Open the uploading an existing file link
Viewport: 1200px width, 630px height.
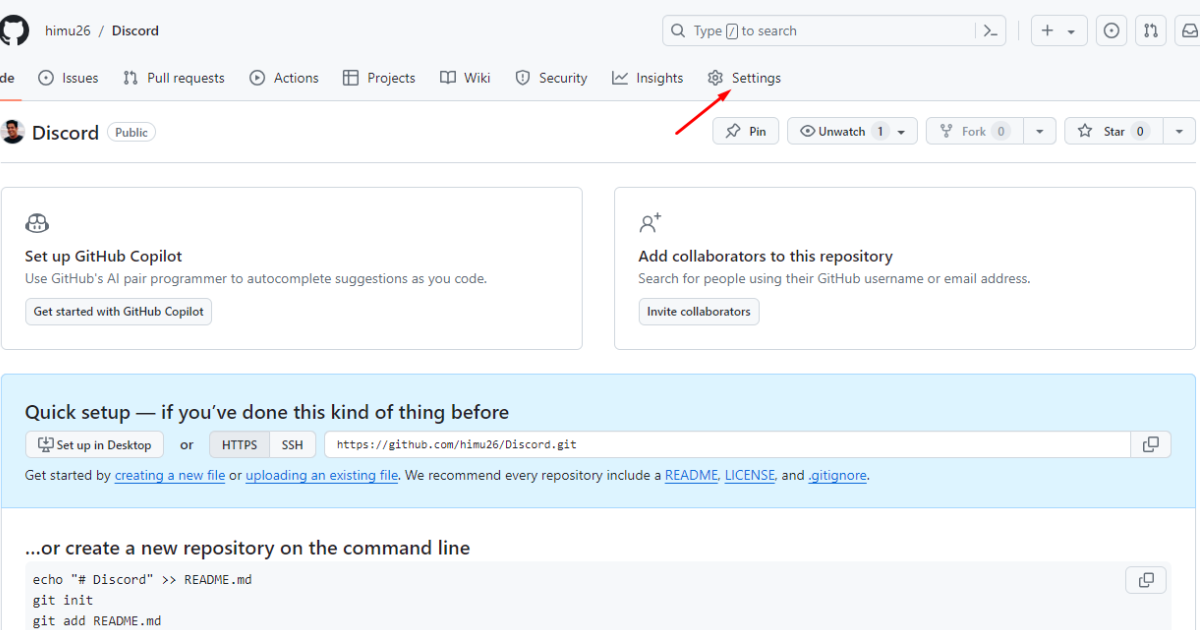coord(322,476)
